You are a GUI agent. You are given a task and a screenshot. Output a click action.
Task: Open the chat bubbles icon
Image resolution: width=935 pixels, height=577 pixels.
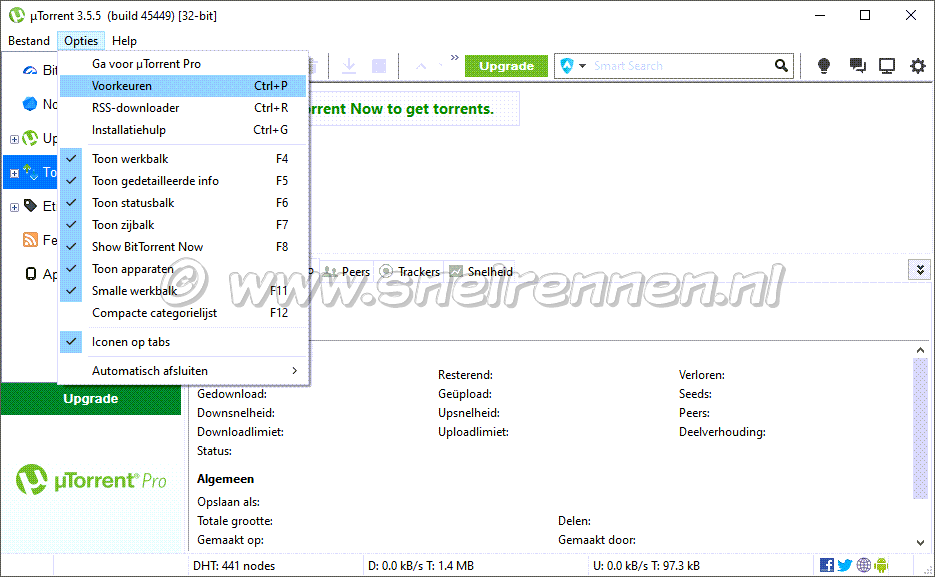pos(857,66)
